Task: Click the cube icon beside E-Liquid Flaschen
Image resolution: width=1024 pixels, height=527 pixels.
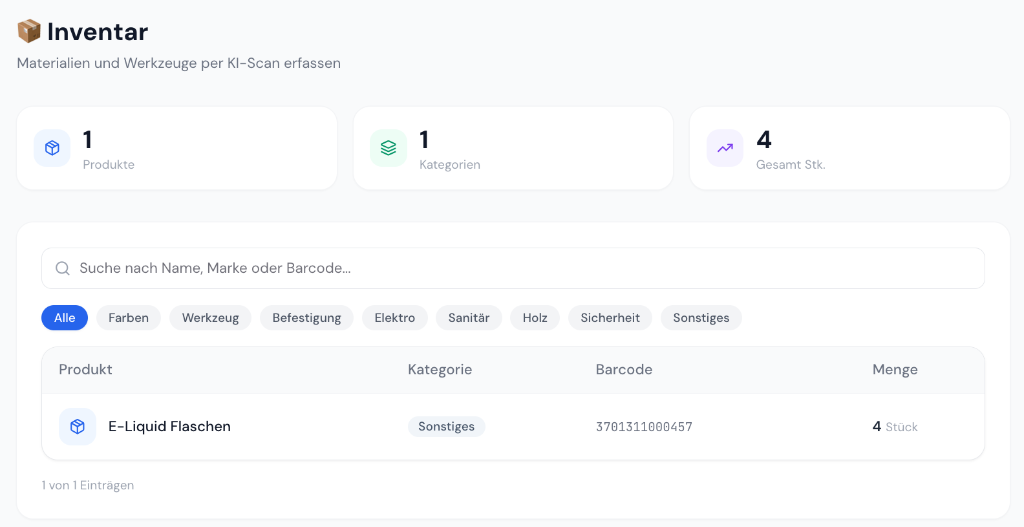Action: point(77,426)
